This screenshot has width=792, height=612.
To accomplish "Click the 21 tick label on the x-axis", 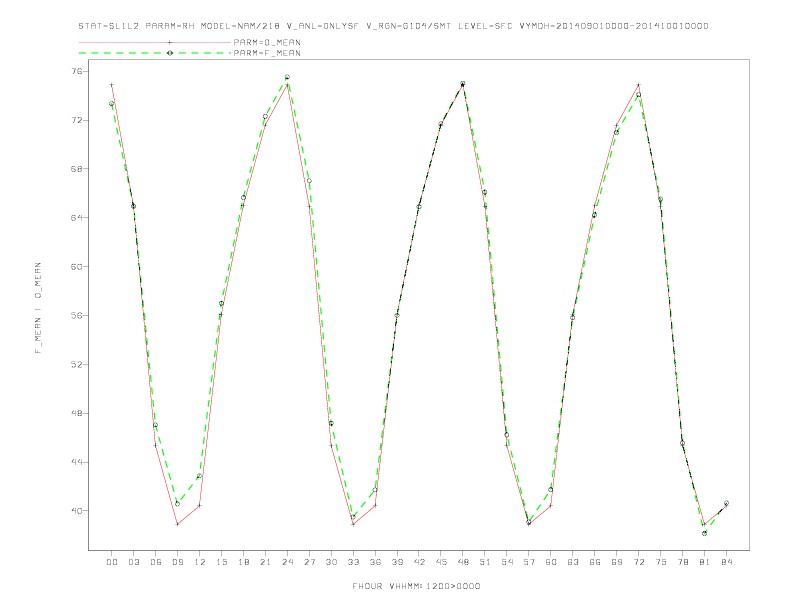I will tap(265, 562).
